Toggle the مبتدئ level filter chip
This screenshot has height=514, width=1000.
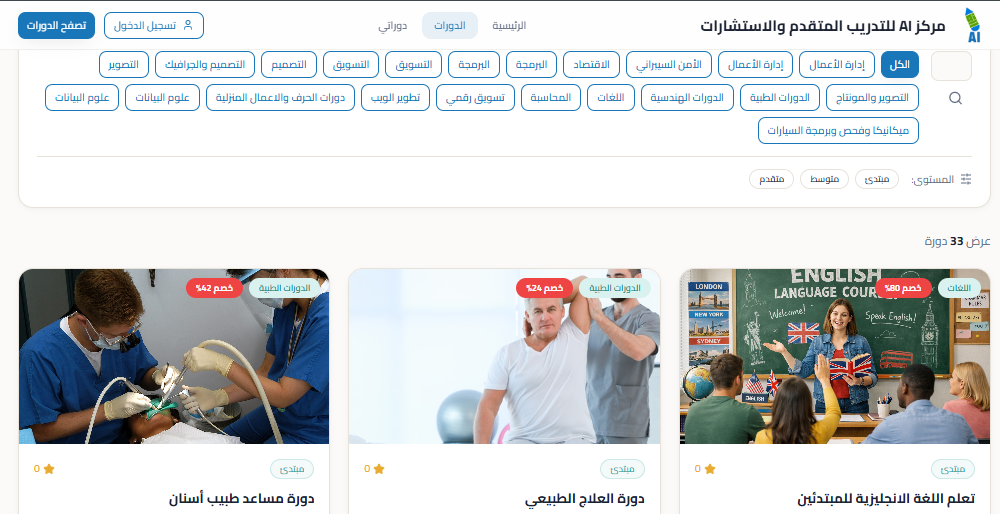877,179
